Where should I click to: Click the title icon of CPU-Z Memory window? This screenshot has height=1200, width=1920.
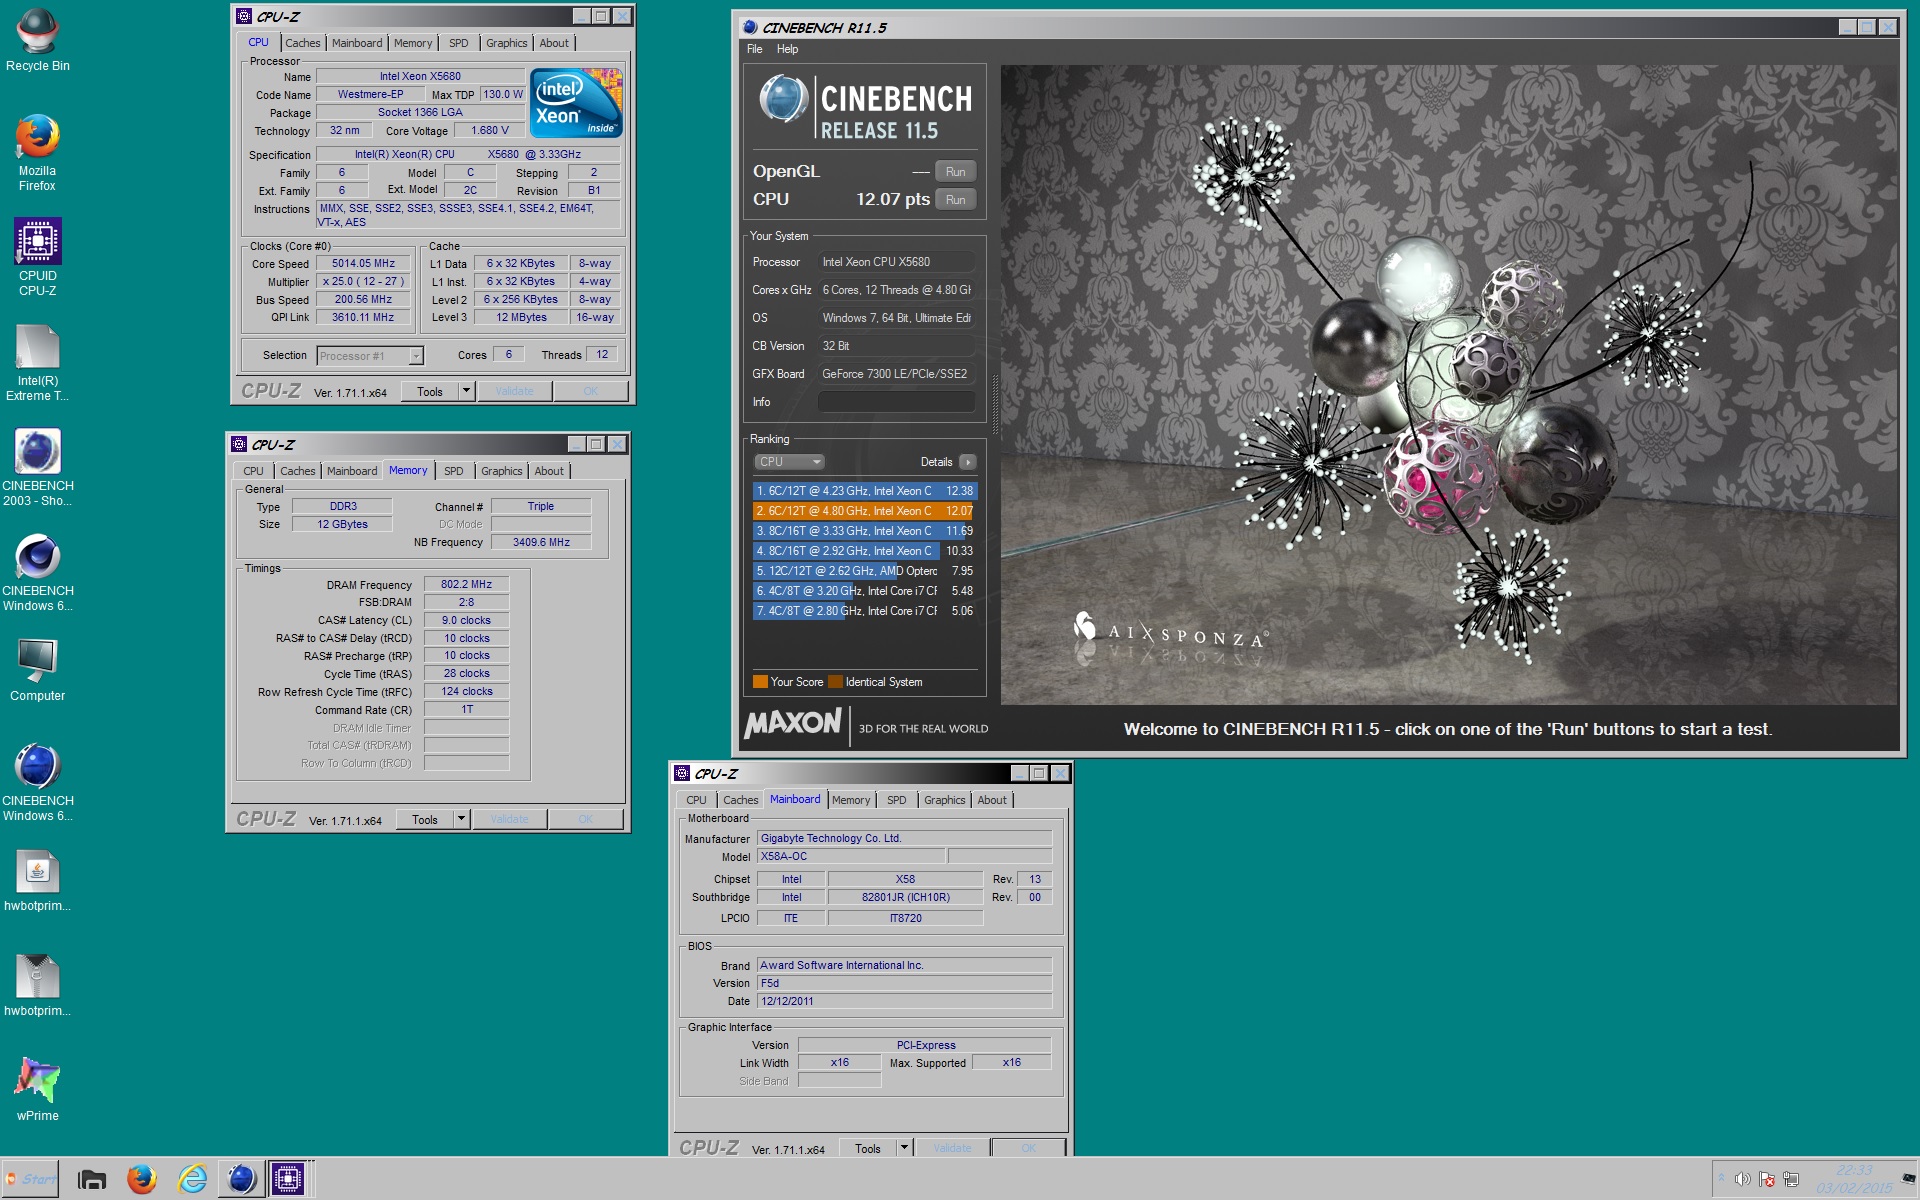pos(239,444)
